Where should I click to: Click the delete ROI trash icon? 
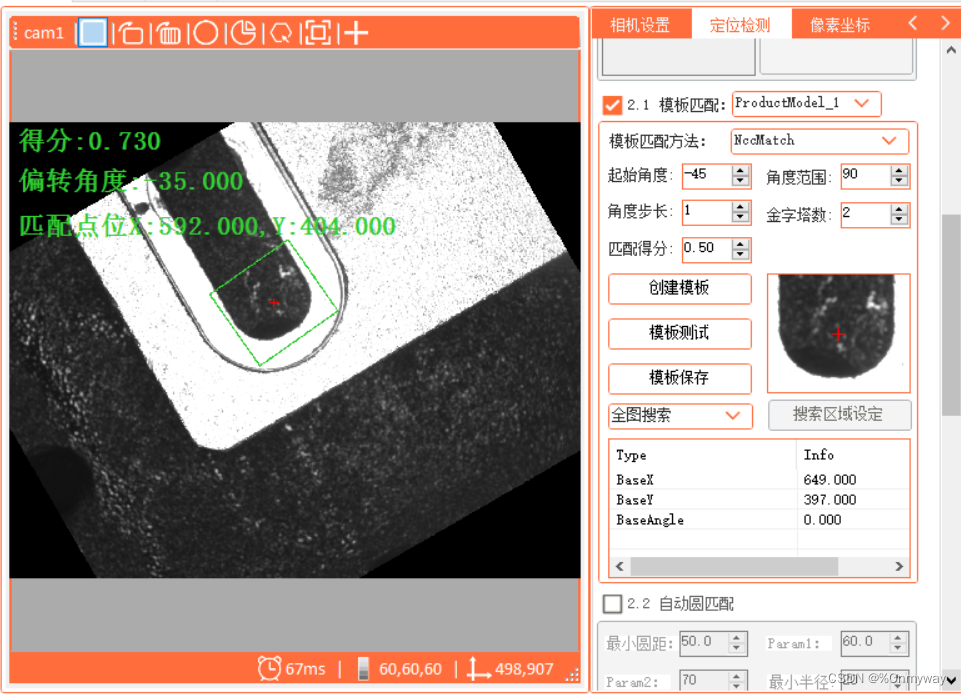168,32
